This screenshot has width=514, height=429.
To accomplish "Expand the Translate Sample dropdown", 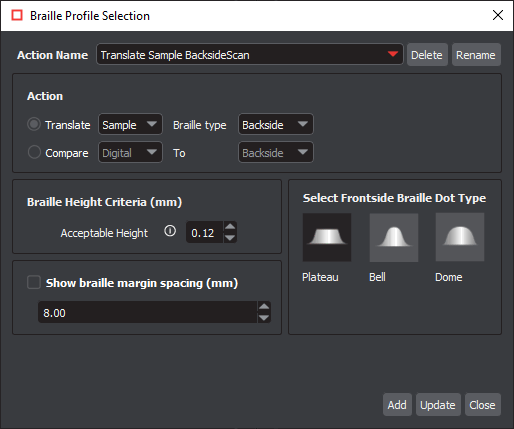I will point(130,124).
